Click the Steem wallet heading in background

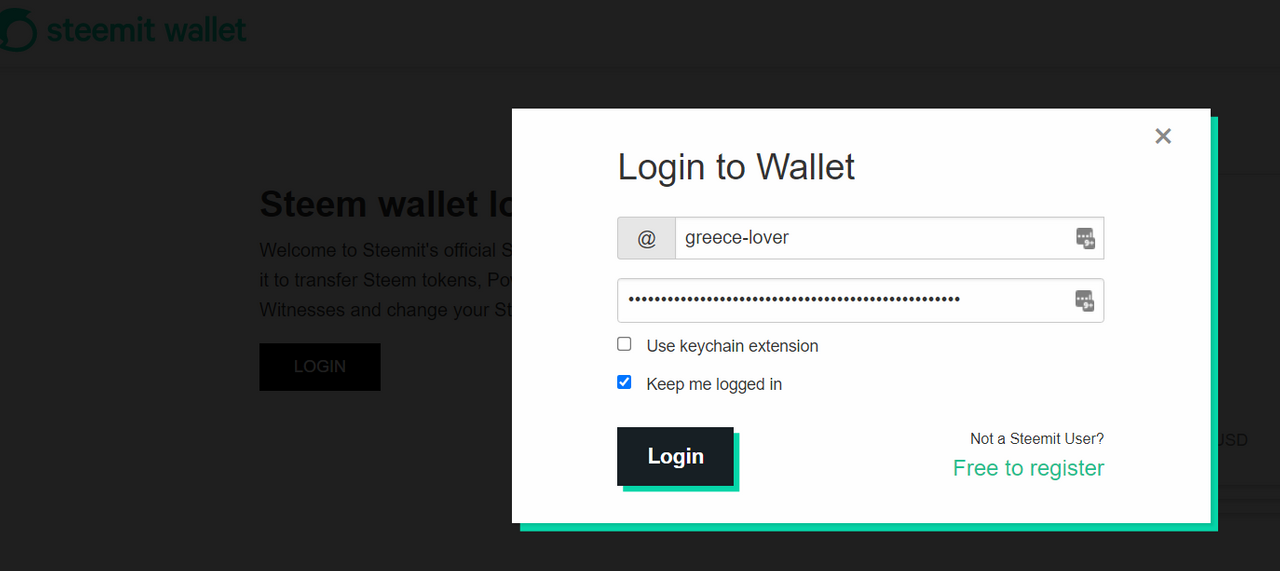tap(385, 204)
